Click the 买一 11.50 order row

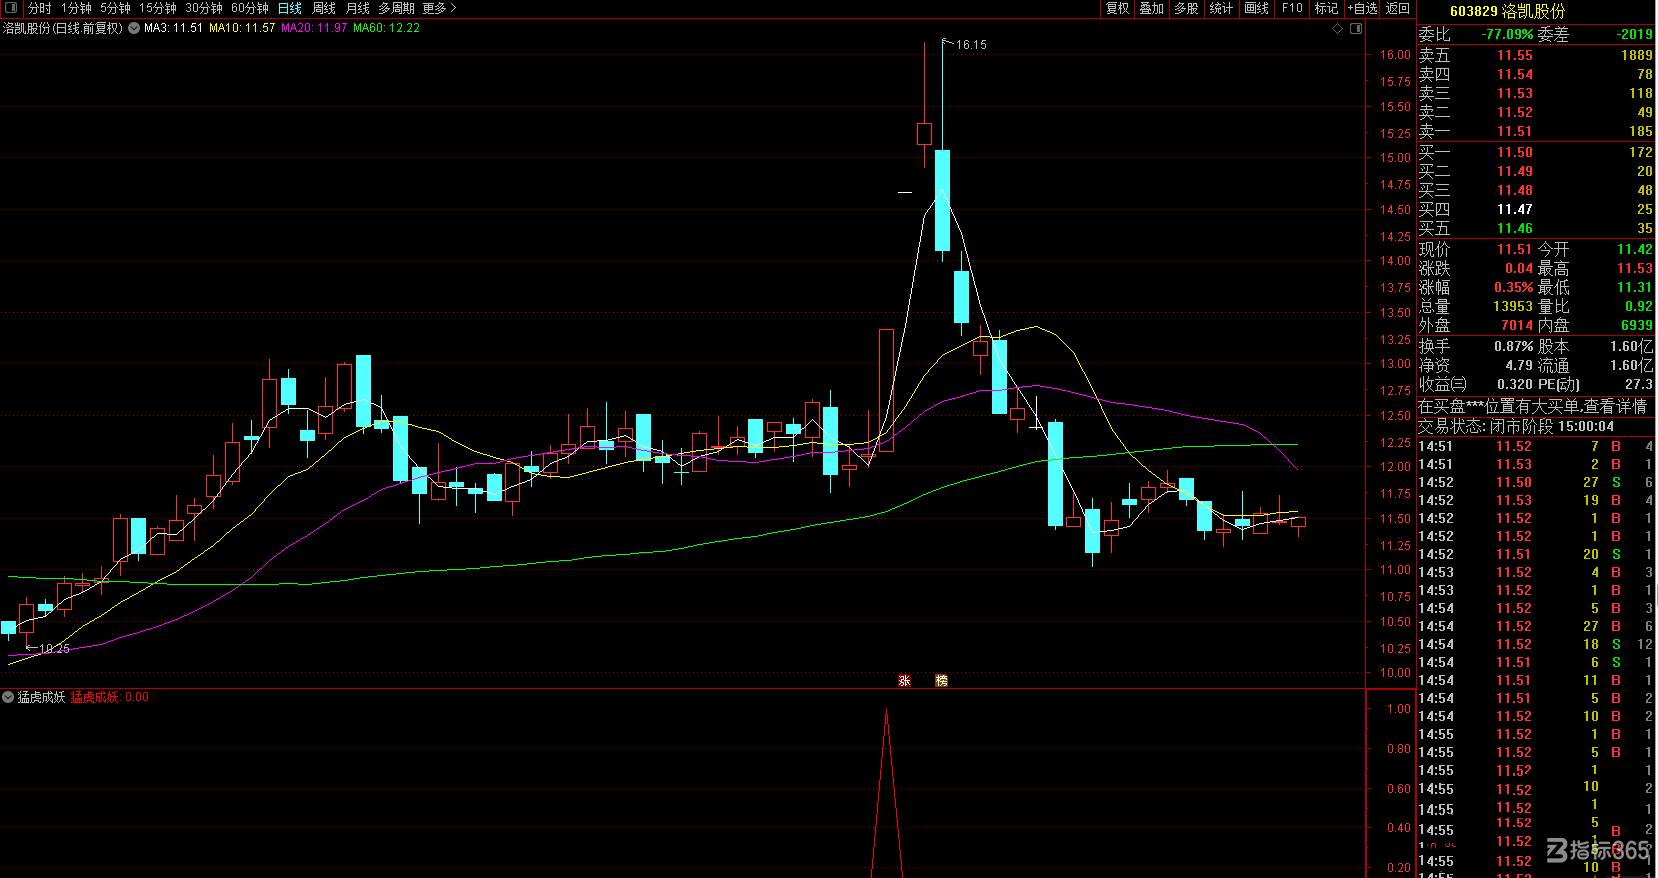(1536, 152)
